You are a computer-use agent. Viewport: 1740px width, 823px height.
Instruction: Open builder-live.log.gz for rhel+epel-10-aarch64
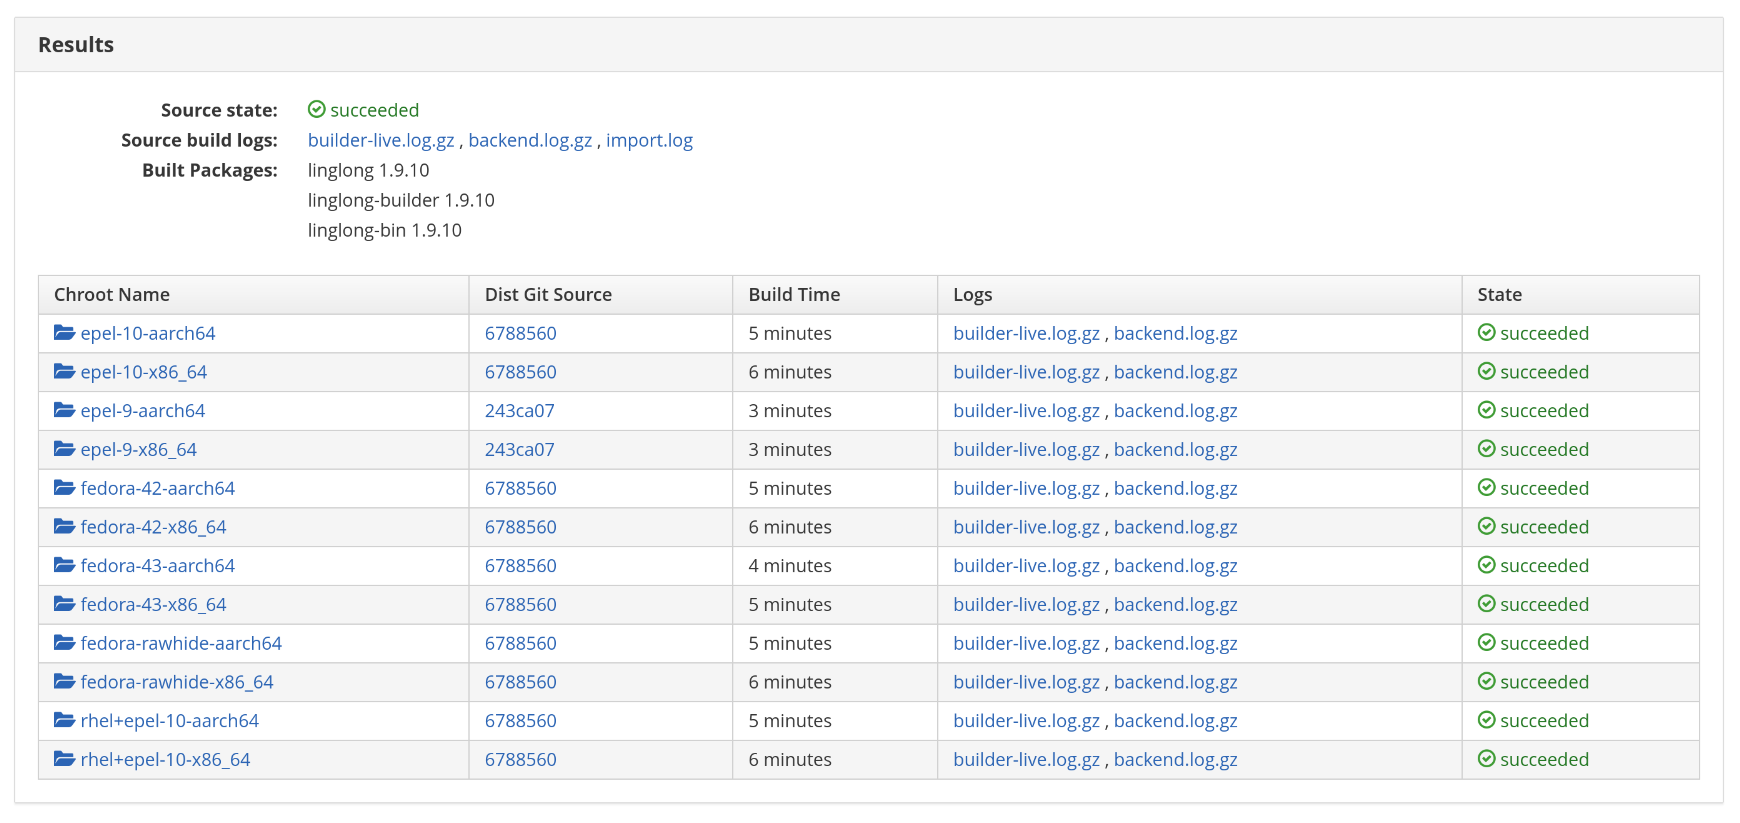(1026, 720)
